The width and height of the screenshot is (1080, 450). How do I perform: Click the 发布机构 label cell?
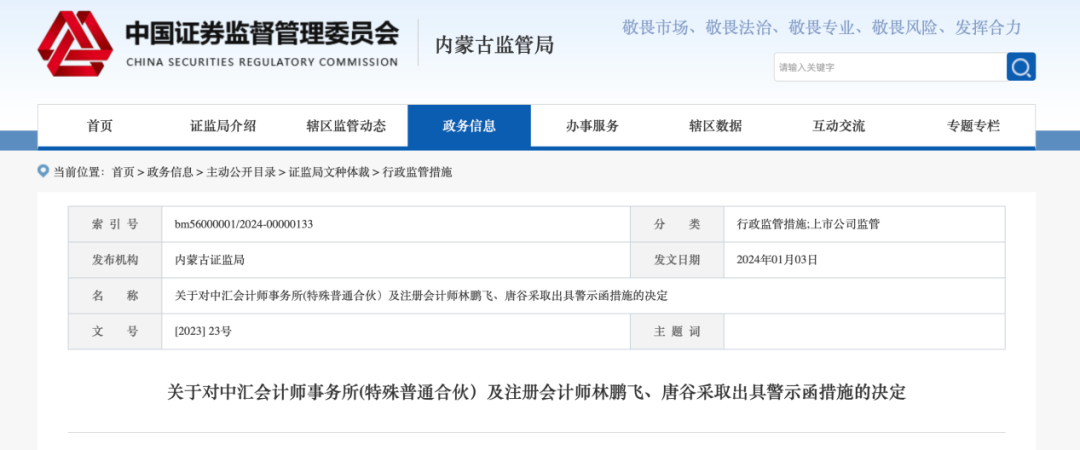click(115, 260)
